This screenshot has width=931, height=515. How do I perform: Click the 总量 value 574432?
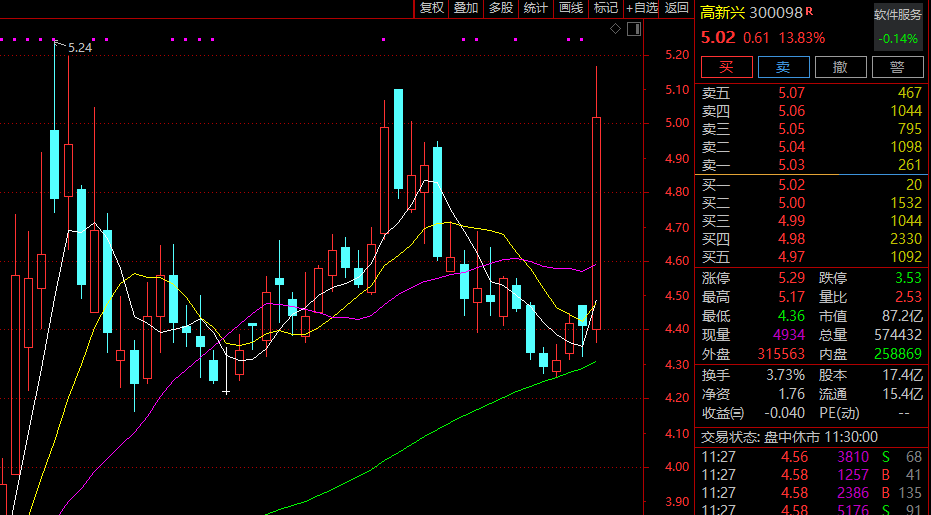click(x=898, y=335)
